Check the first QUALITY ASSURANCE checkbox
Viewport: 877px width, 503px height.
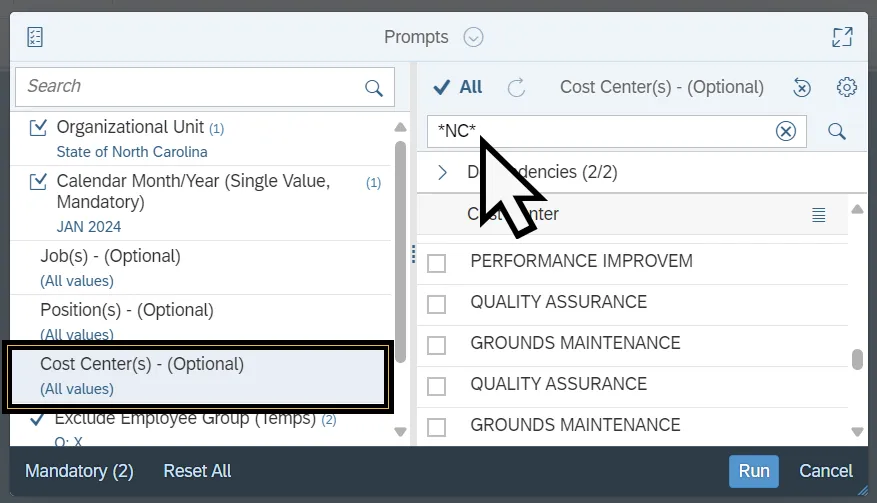click(x=437, y=304)
